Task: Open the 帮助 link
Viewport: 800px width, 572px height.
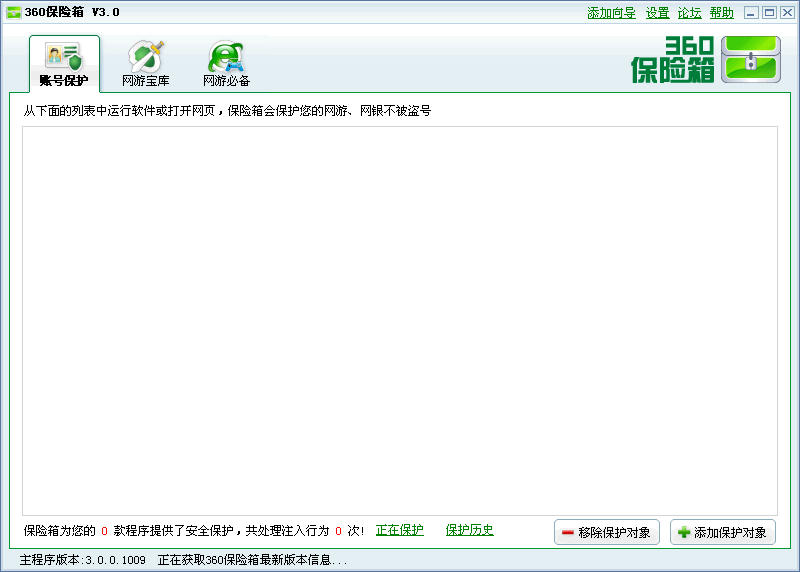Action: 721,13
